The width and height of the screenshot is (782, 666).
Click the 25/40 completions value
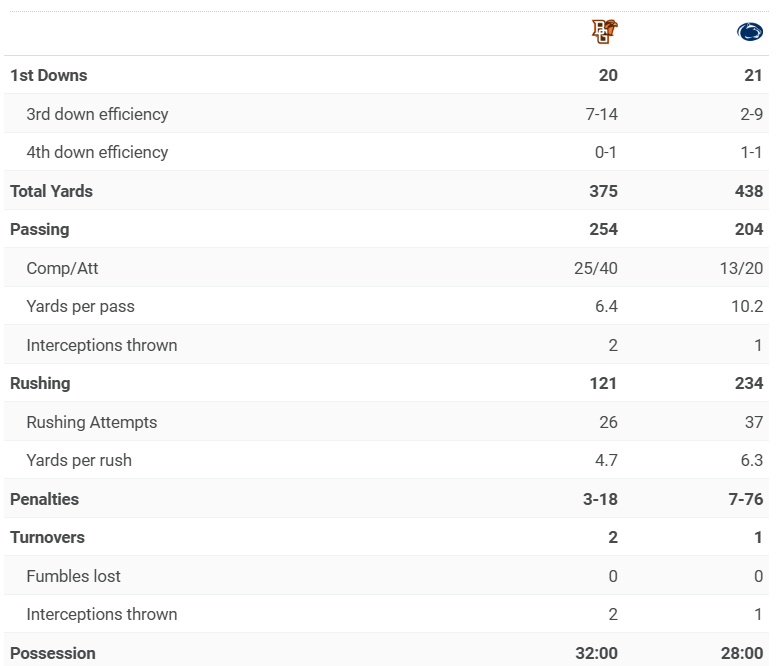598,268
